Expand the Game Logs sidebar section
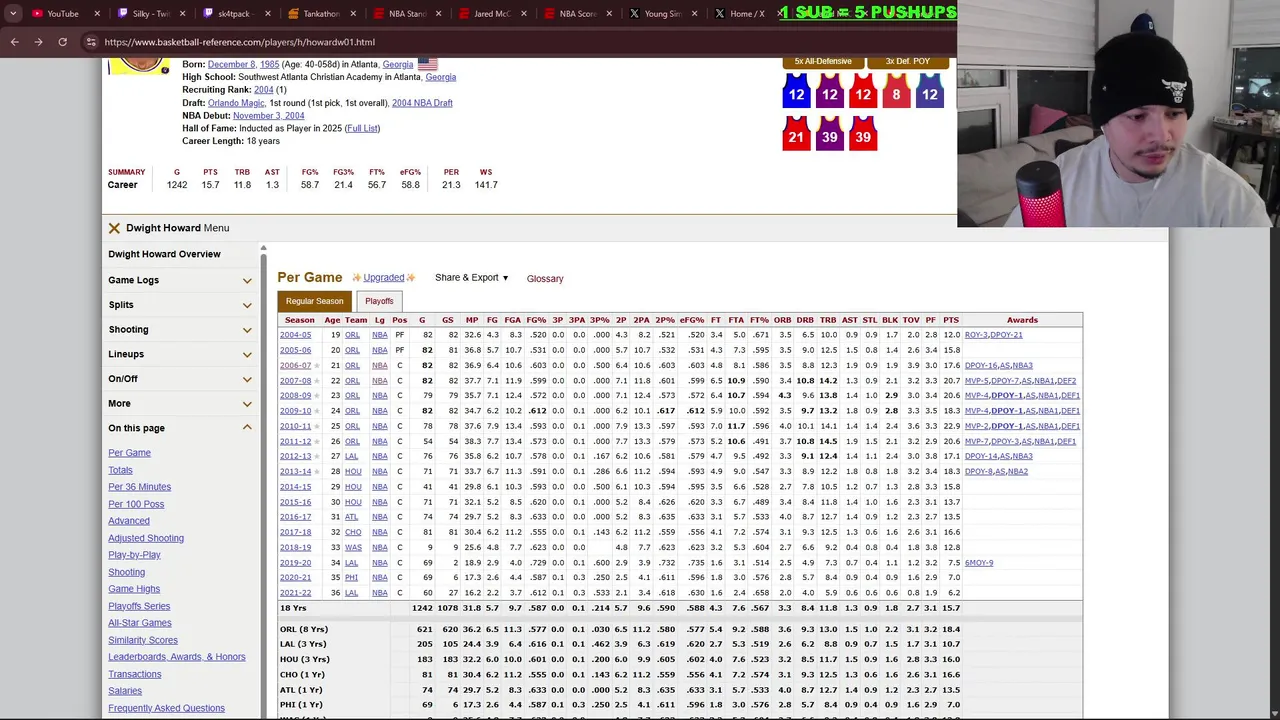 180,280
